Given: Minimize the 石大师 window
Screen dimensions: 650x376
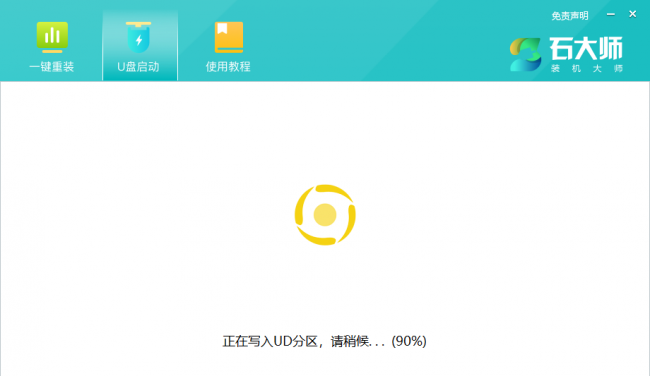Looking at the screenshot, I should [611, 15].
